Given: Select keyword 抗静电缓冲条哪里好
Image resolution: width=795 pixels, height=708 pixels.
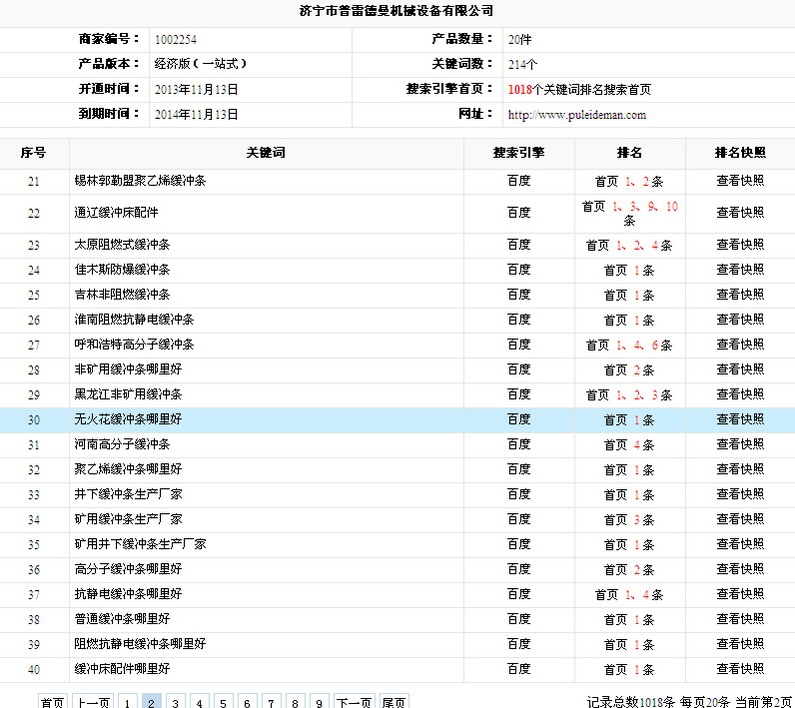Looking at the screenshot, I should pos(128,594).
